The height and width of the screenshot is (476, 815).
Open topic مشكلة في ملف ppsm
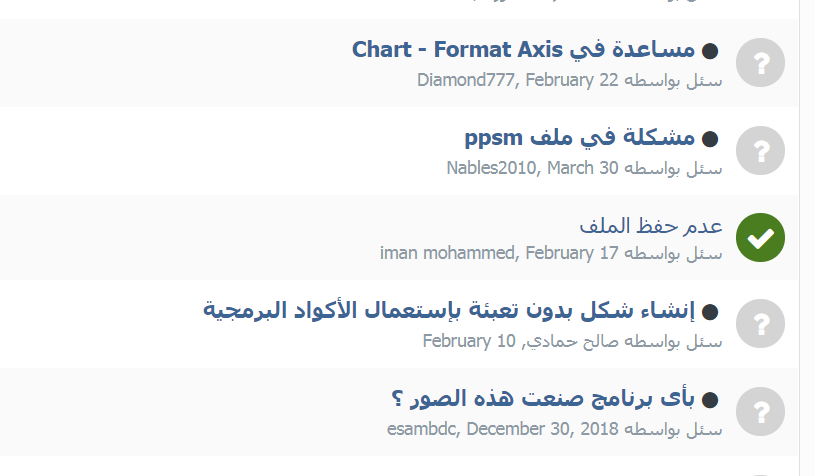(580, 138)
